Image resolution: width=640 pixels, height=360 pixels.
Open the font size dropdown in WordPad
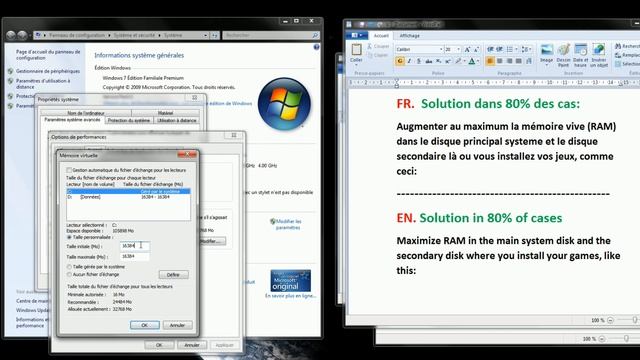click(x=458, y=49)
